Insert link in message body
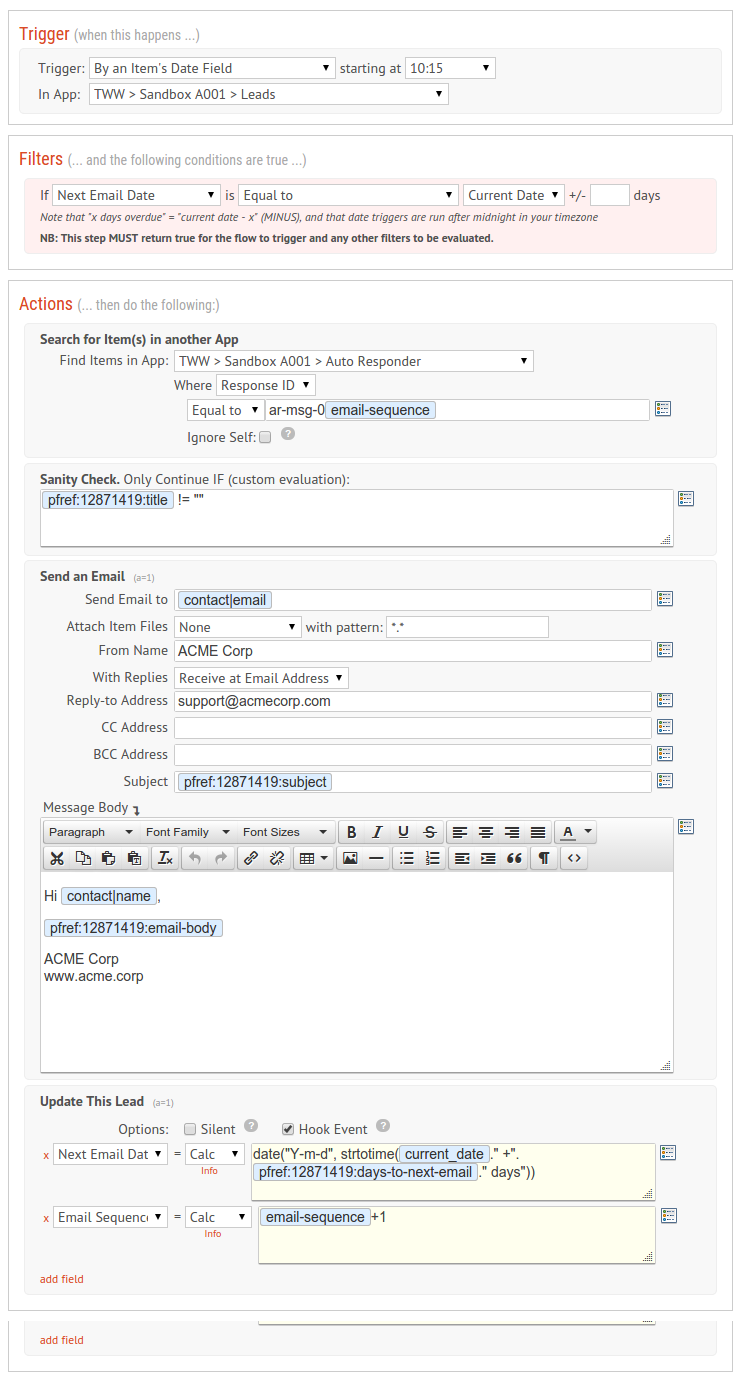This screenshot has width=741, height=1382. pos(251,858)
